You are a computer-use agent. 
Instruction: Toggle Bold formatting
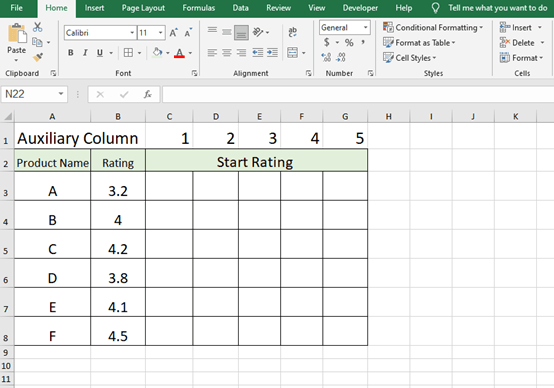click(71, 53)
